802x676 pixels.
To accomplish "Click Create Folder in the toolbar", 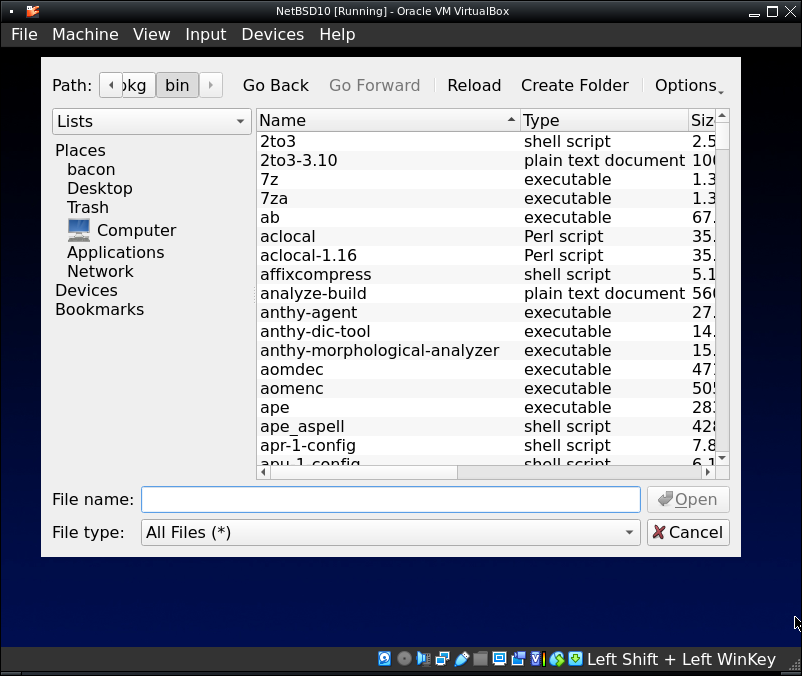I will click(574, 85).
